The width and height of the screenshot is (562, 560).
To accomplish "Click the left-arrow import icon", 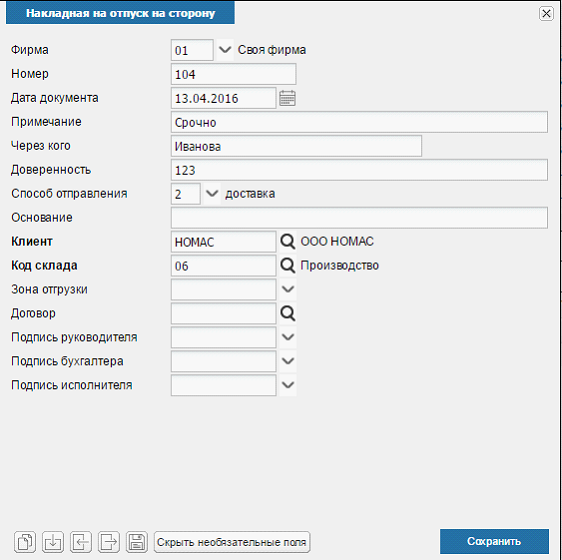I will tap(81, 542).
